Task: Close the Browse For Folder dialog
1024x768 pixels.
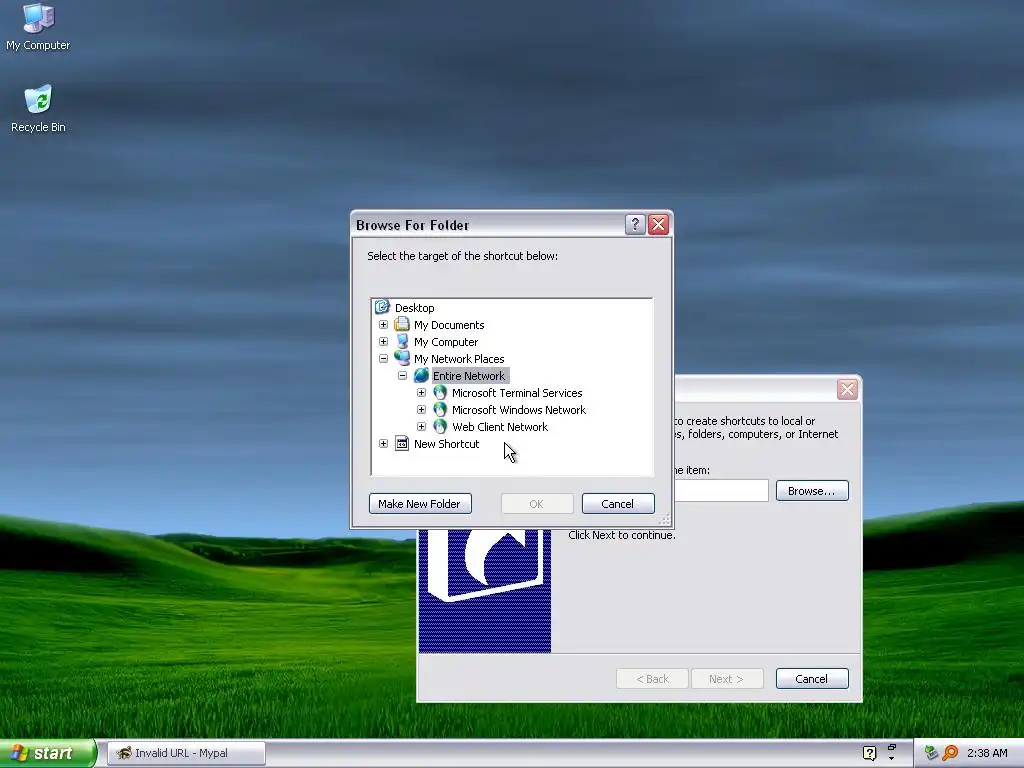Action: tap(658, 225)
